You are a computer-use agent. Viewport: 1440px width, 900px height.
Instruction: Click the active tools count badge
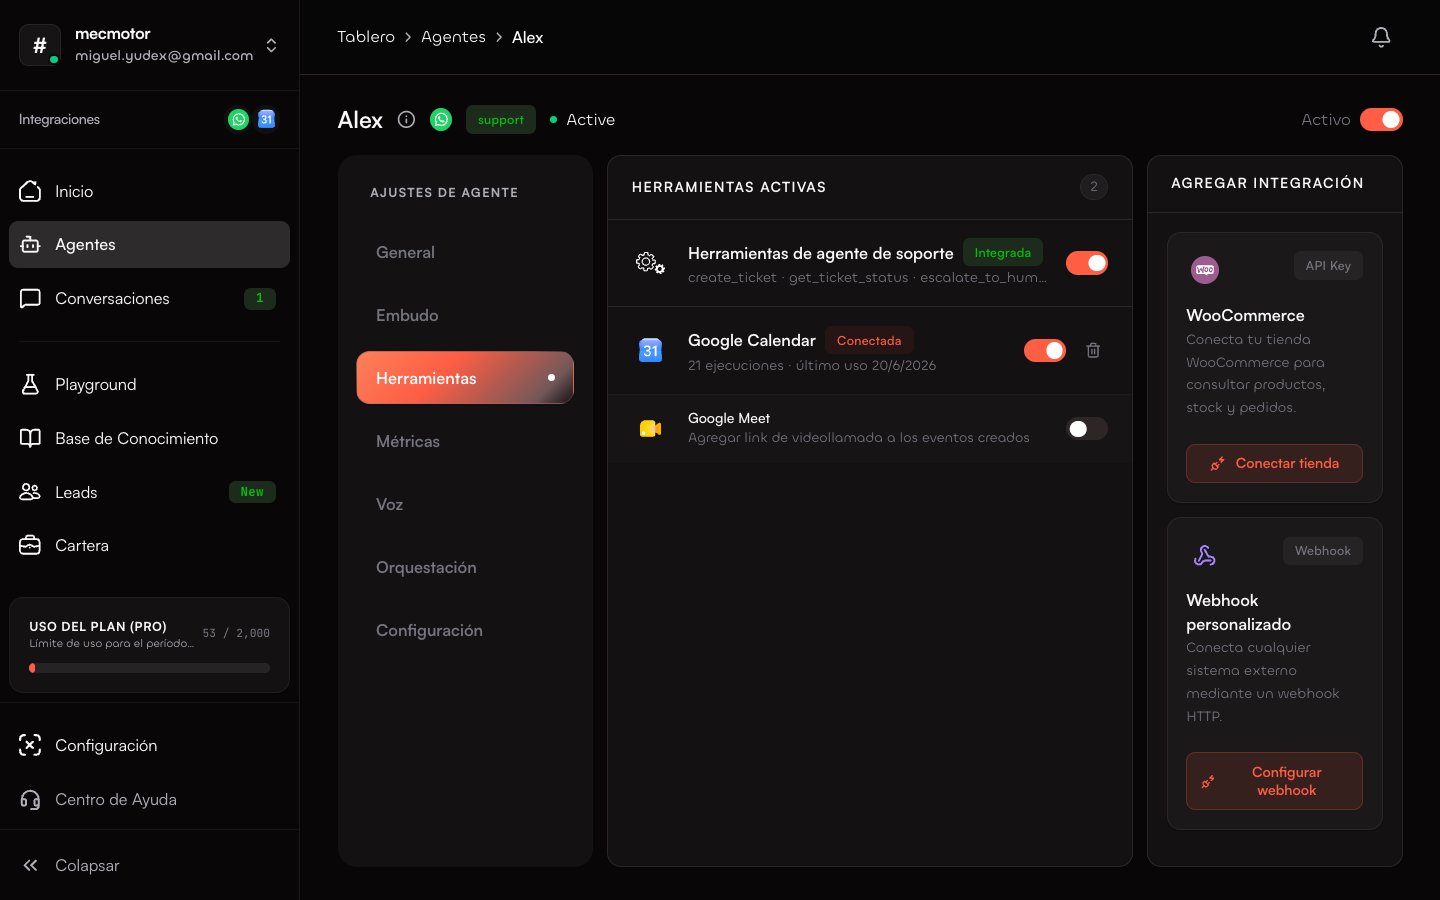point(1094,187)
